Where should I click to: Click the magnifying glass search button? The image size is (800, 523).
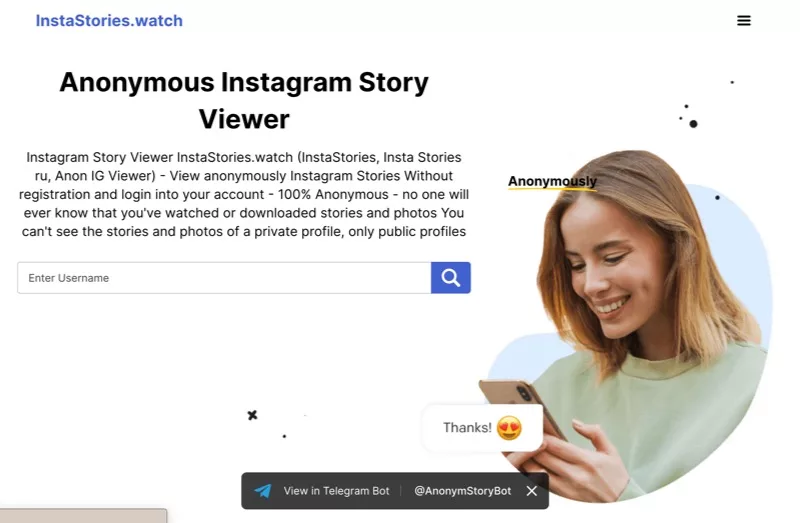point(451,278)
